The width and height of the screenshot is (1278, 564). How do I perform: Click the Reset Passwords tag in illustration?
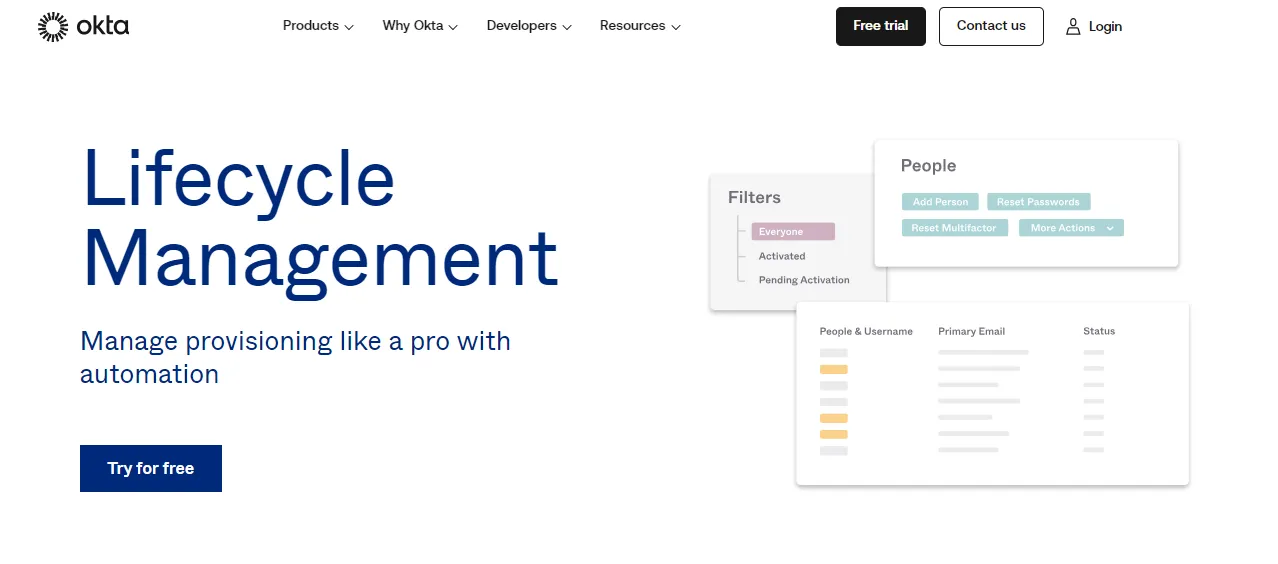tap(1038, 202)
